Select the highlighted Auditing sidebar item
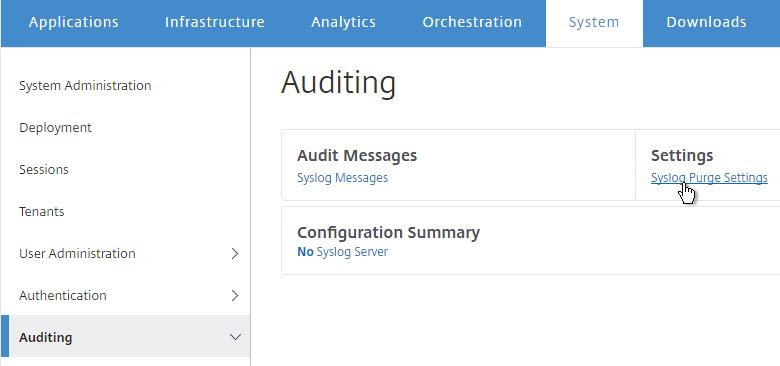Screen dimensions: 780x366 click(x=125, y=336)
